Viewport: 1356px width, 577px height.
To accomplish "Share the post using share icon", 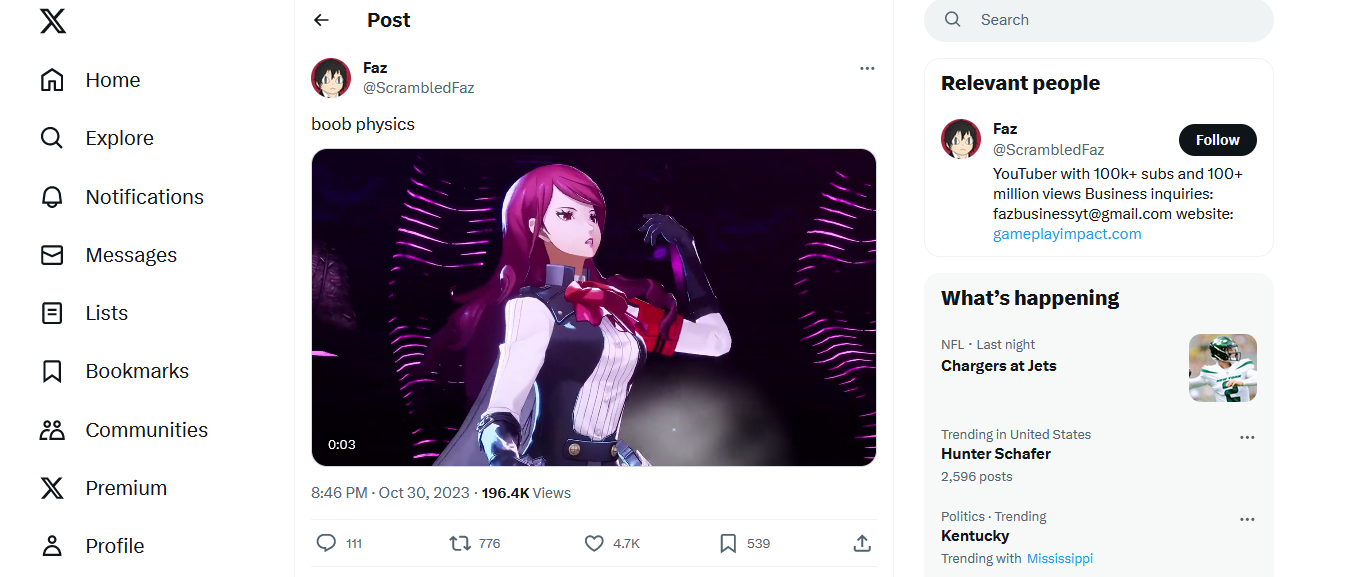I will (862, 543).
